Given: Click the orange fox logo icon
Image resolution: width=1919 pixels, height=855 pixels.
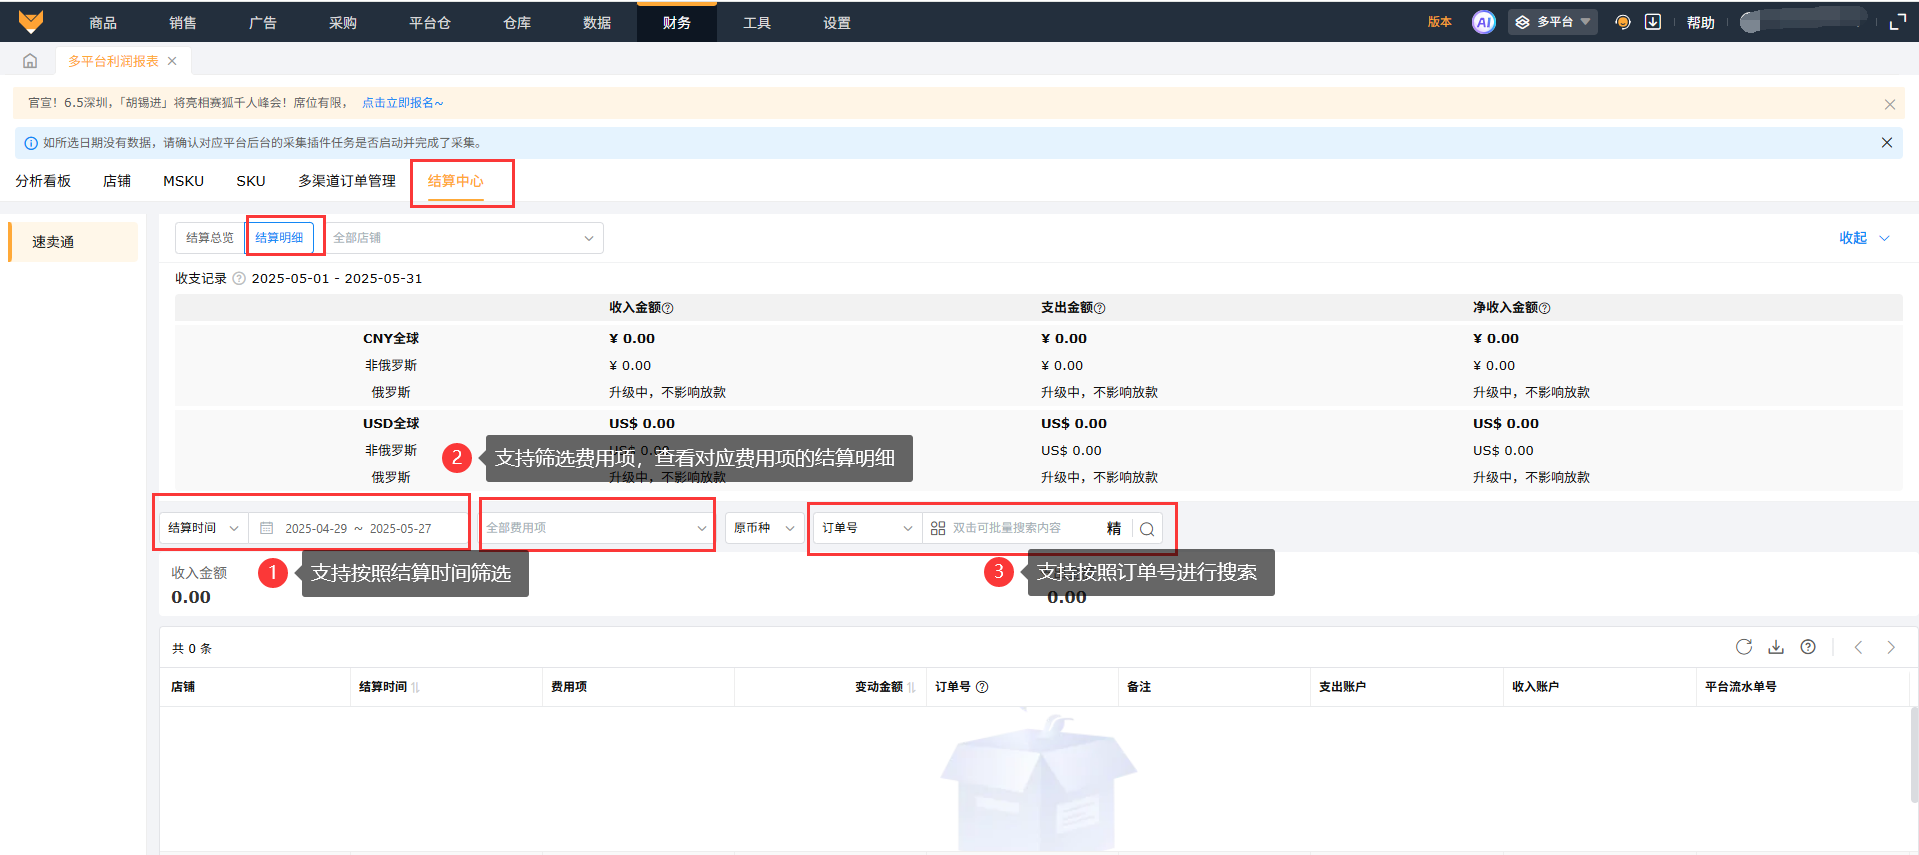Looking at the screenshot, I should coord(31,22).
